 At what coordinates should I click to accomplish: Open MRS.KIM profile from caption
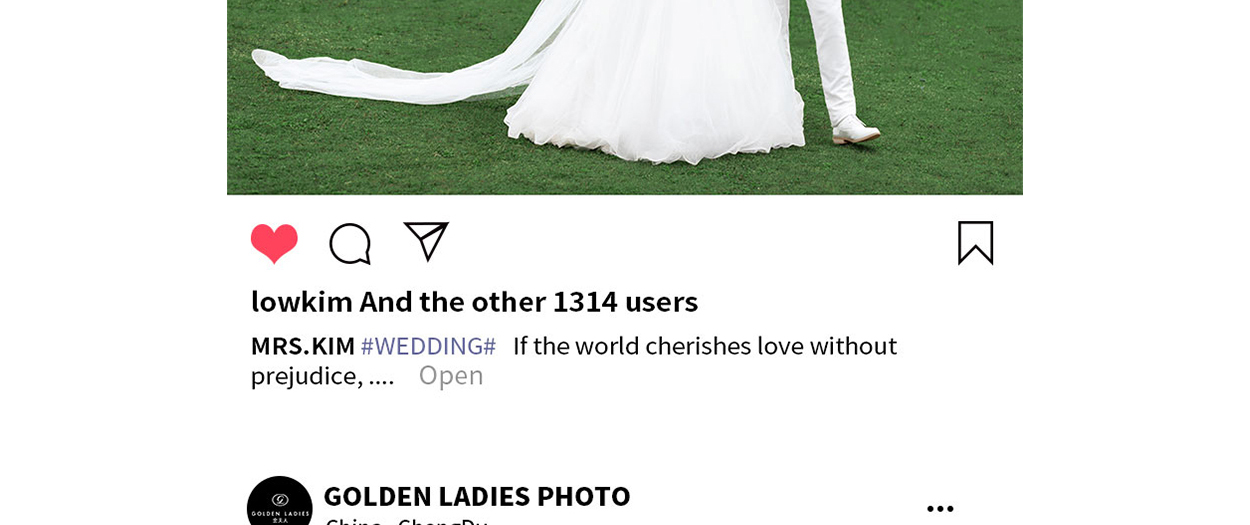click(x=303, y=346)
